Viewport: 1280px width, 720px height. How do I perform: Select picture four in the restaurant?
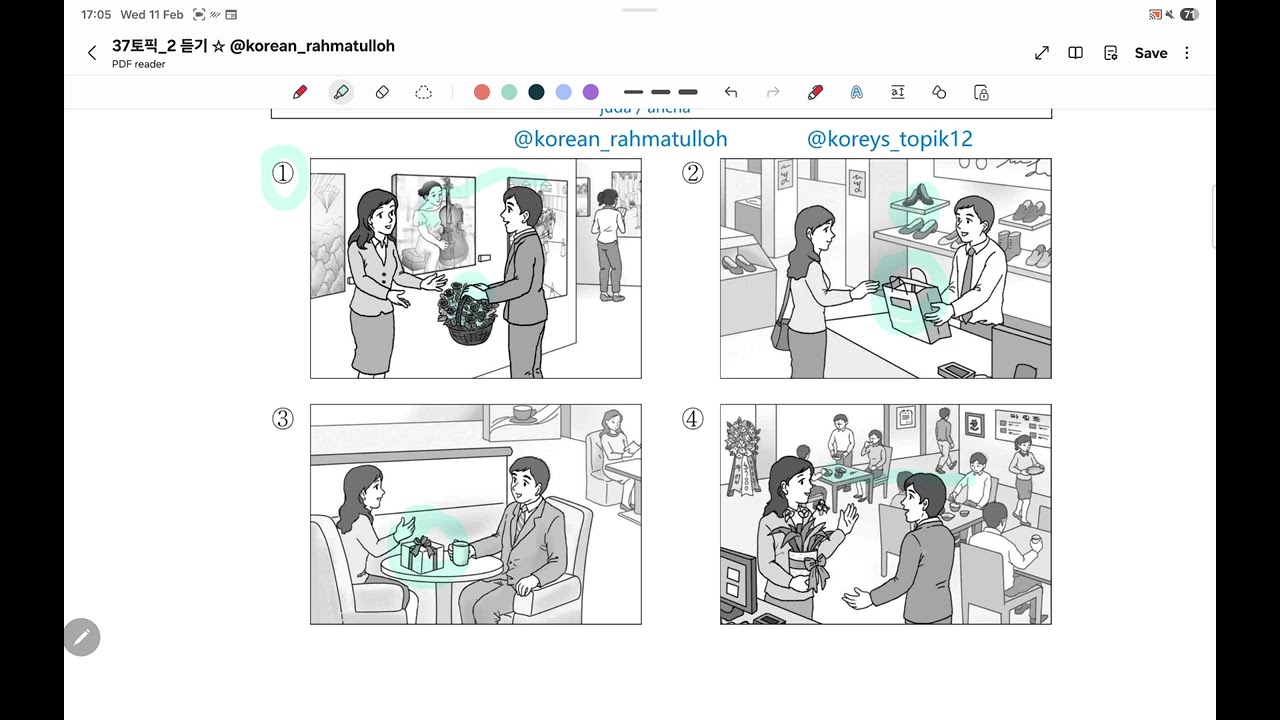pyautogui.click(x=886, y=514)
